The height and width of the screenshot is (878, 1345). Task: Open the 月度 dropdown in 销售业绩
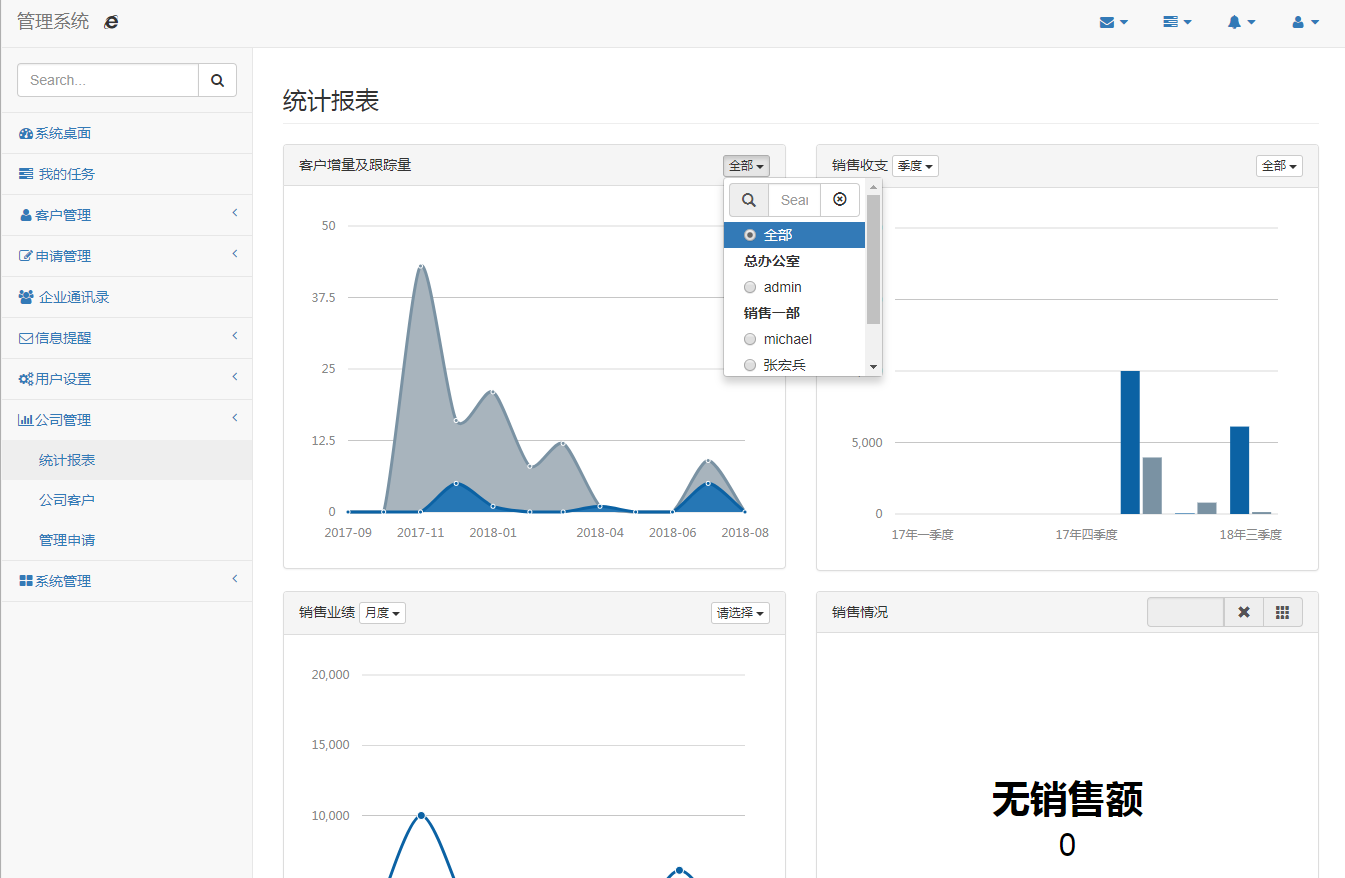pyautogui.click(x=382, y=613)
